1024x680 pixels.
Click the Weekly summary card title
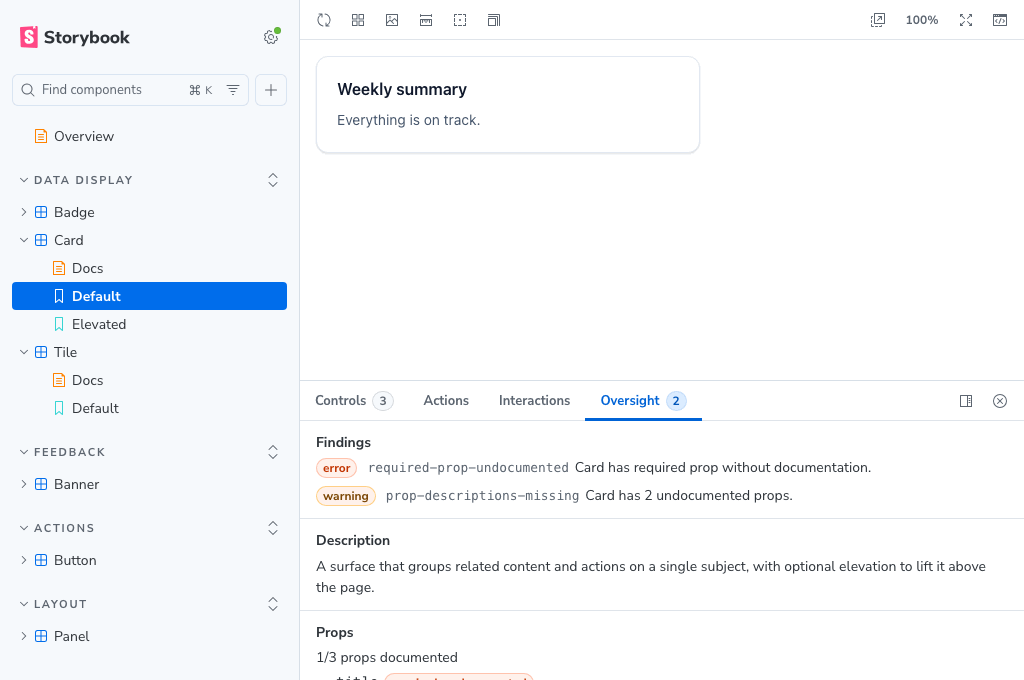coord(402,89)
